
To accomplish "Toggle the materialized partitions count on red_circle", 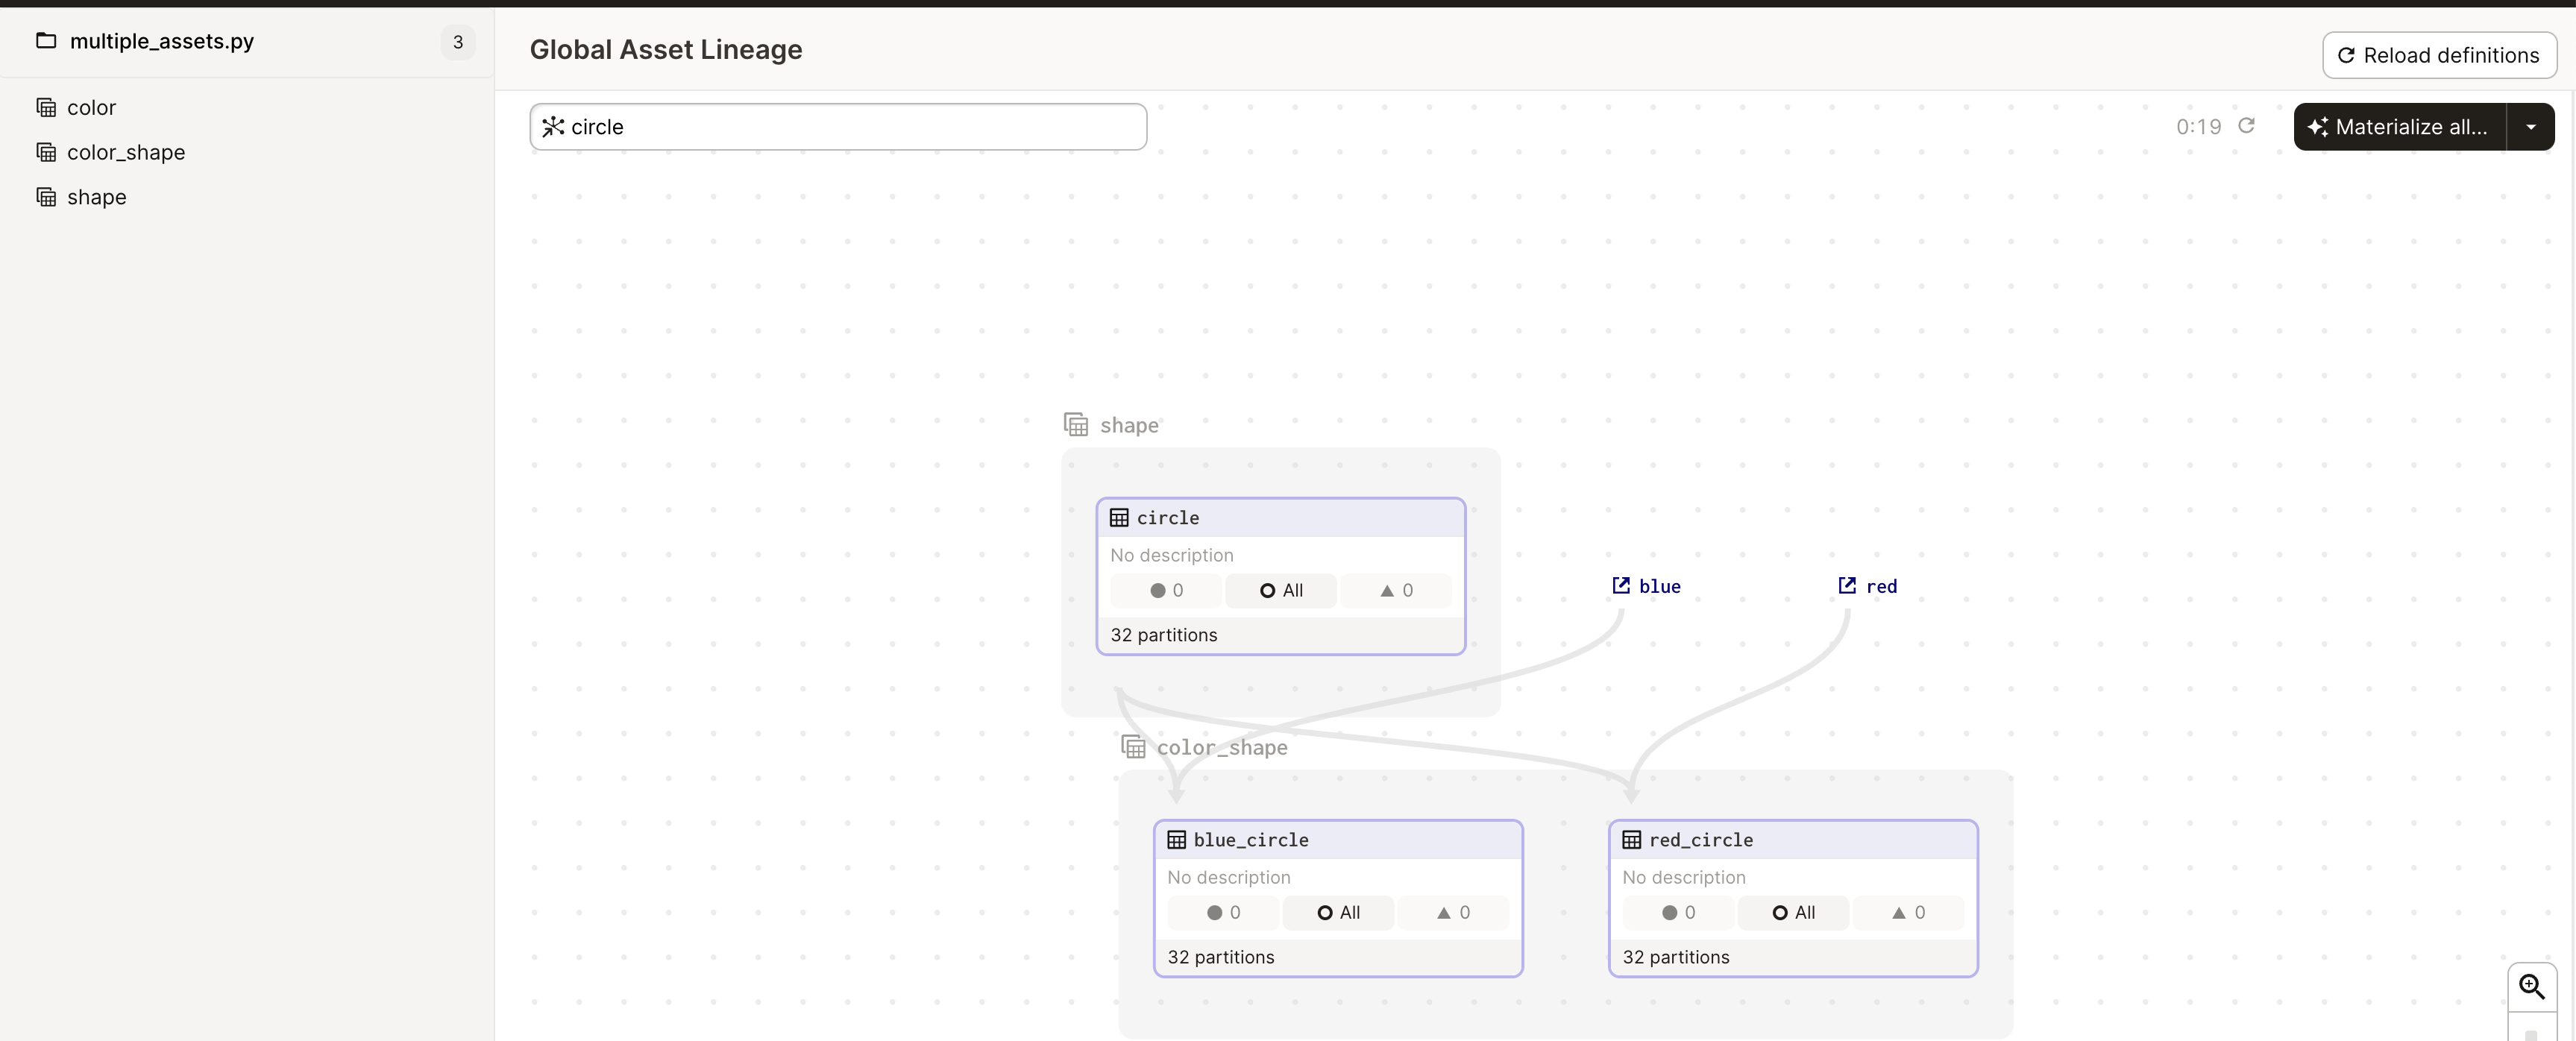I will pos(1678,913).
